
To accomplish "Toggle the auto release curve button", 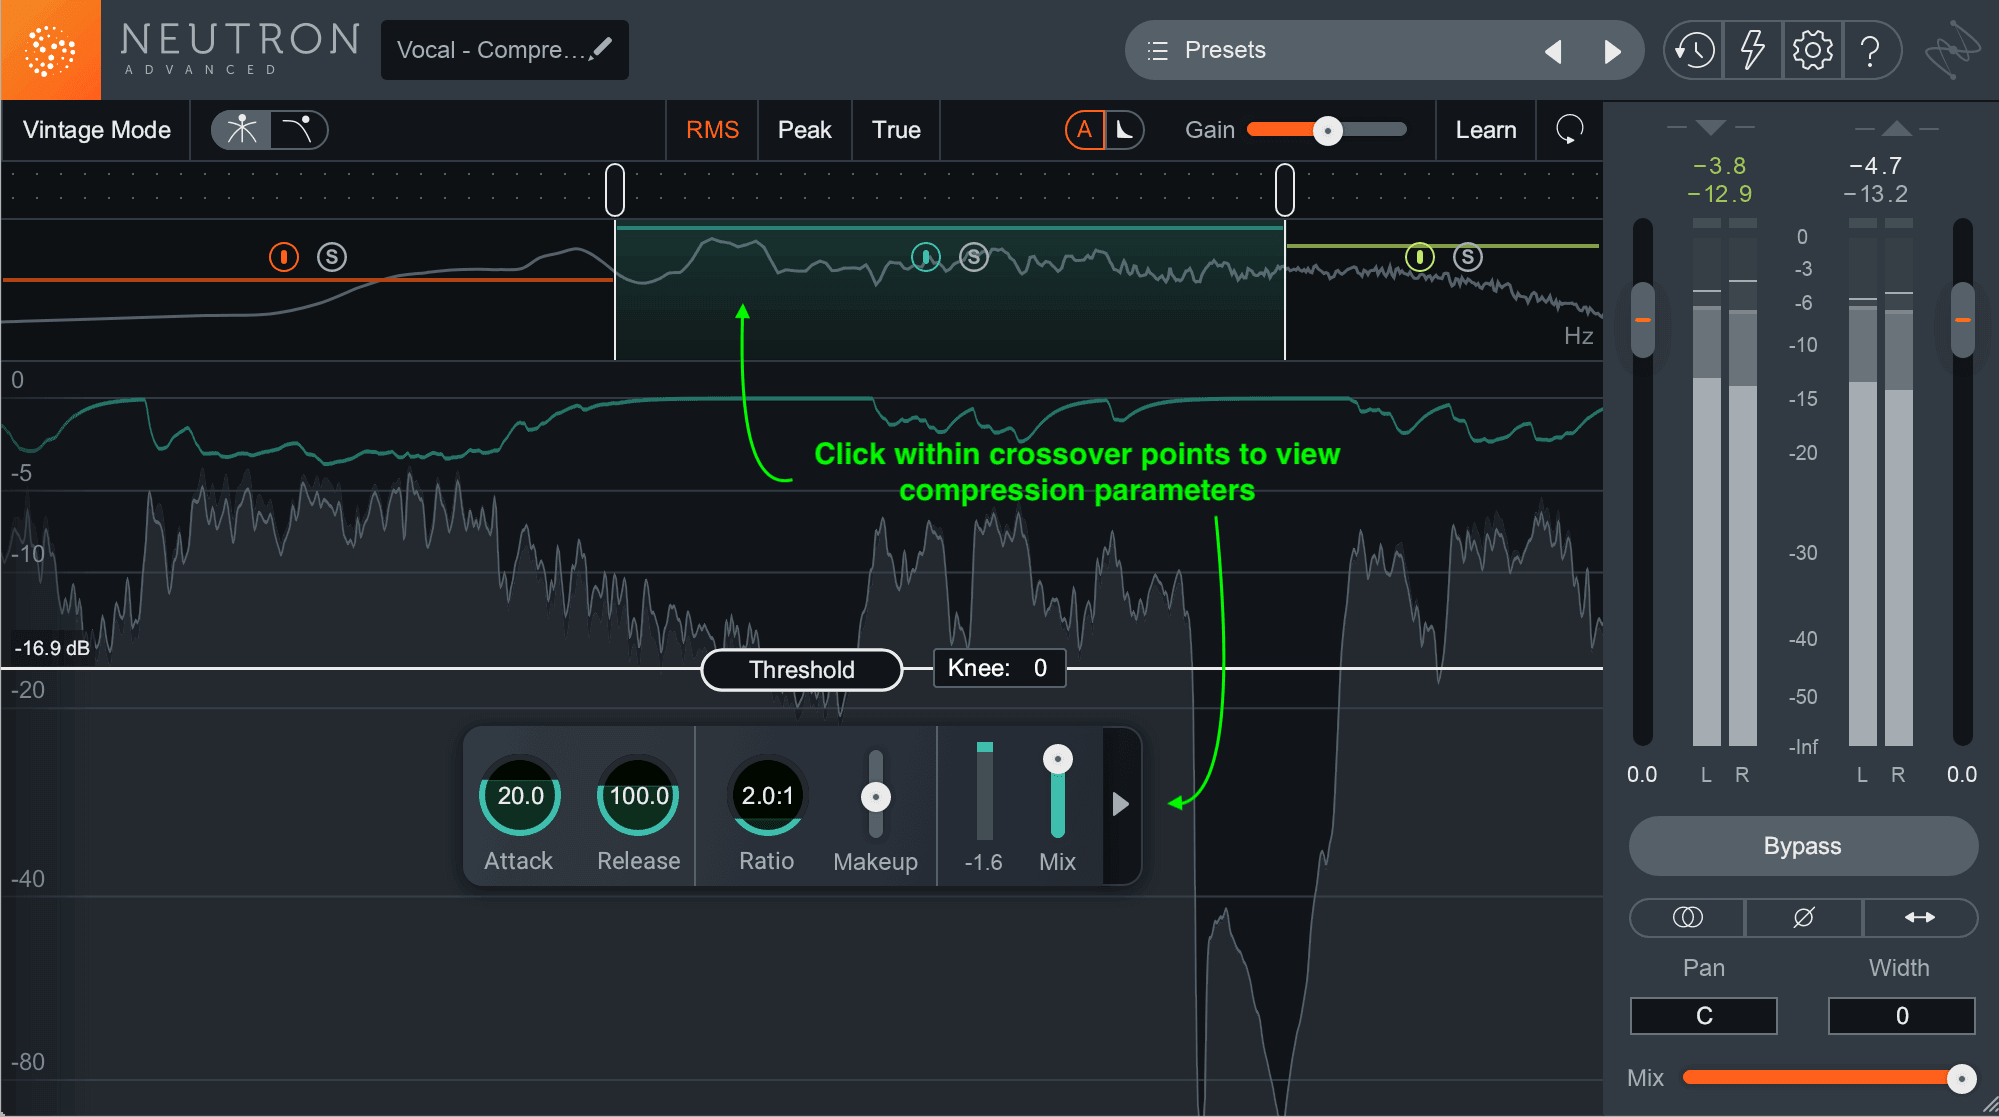I will 1125,130.
